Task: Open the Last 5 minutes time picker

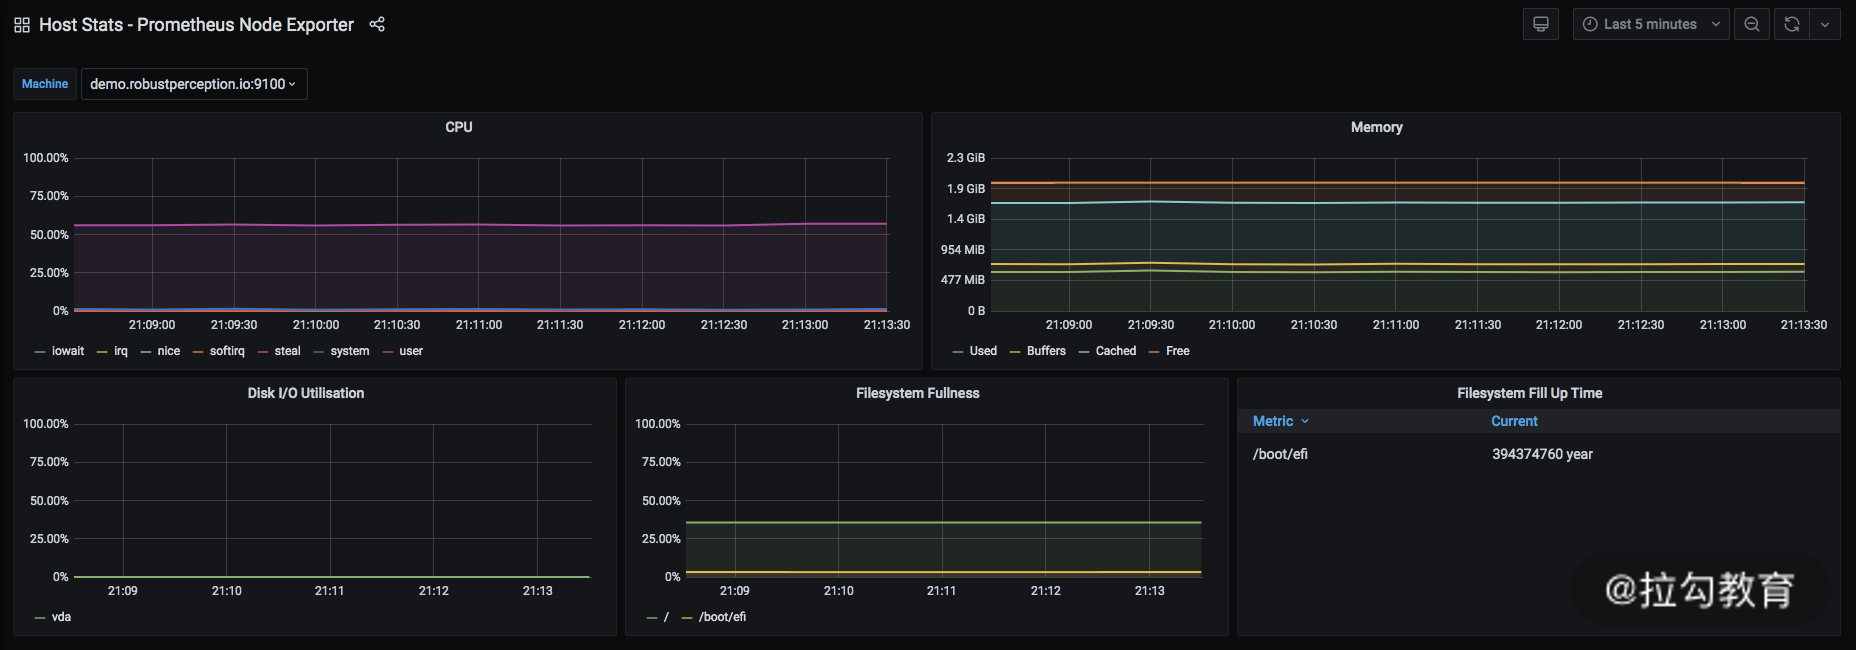Action: tap(1650, 24)
